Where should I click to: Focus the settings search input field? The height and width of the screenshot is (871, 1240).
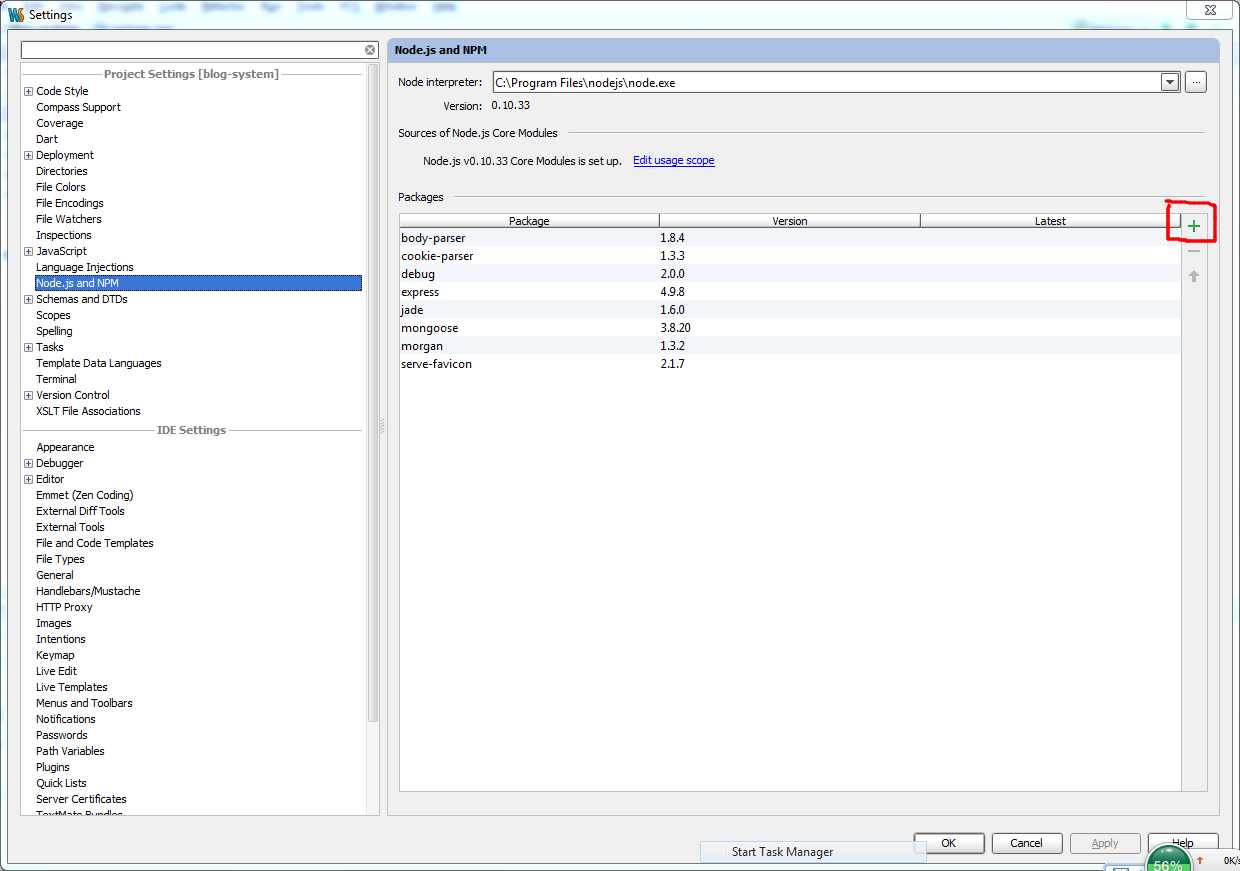(192, 50)
